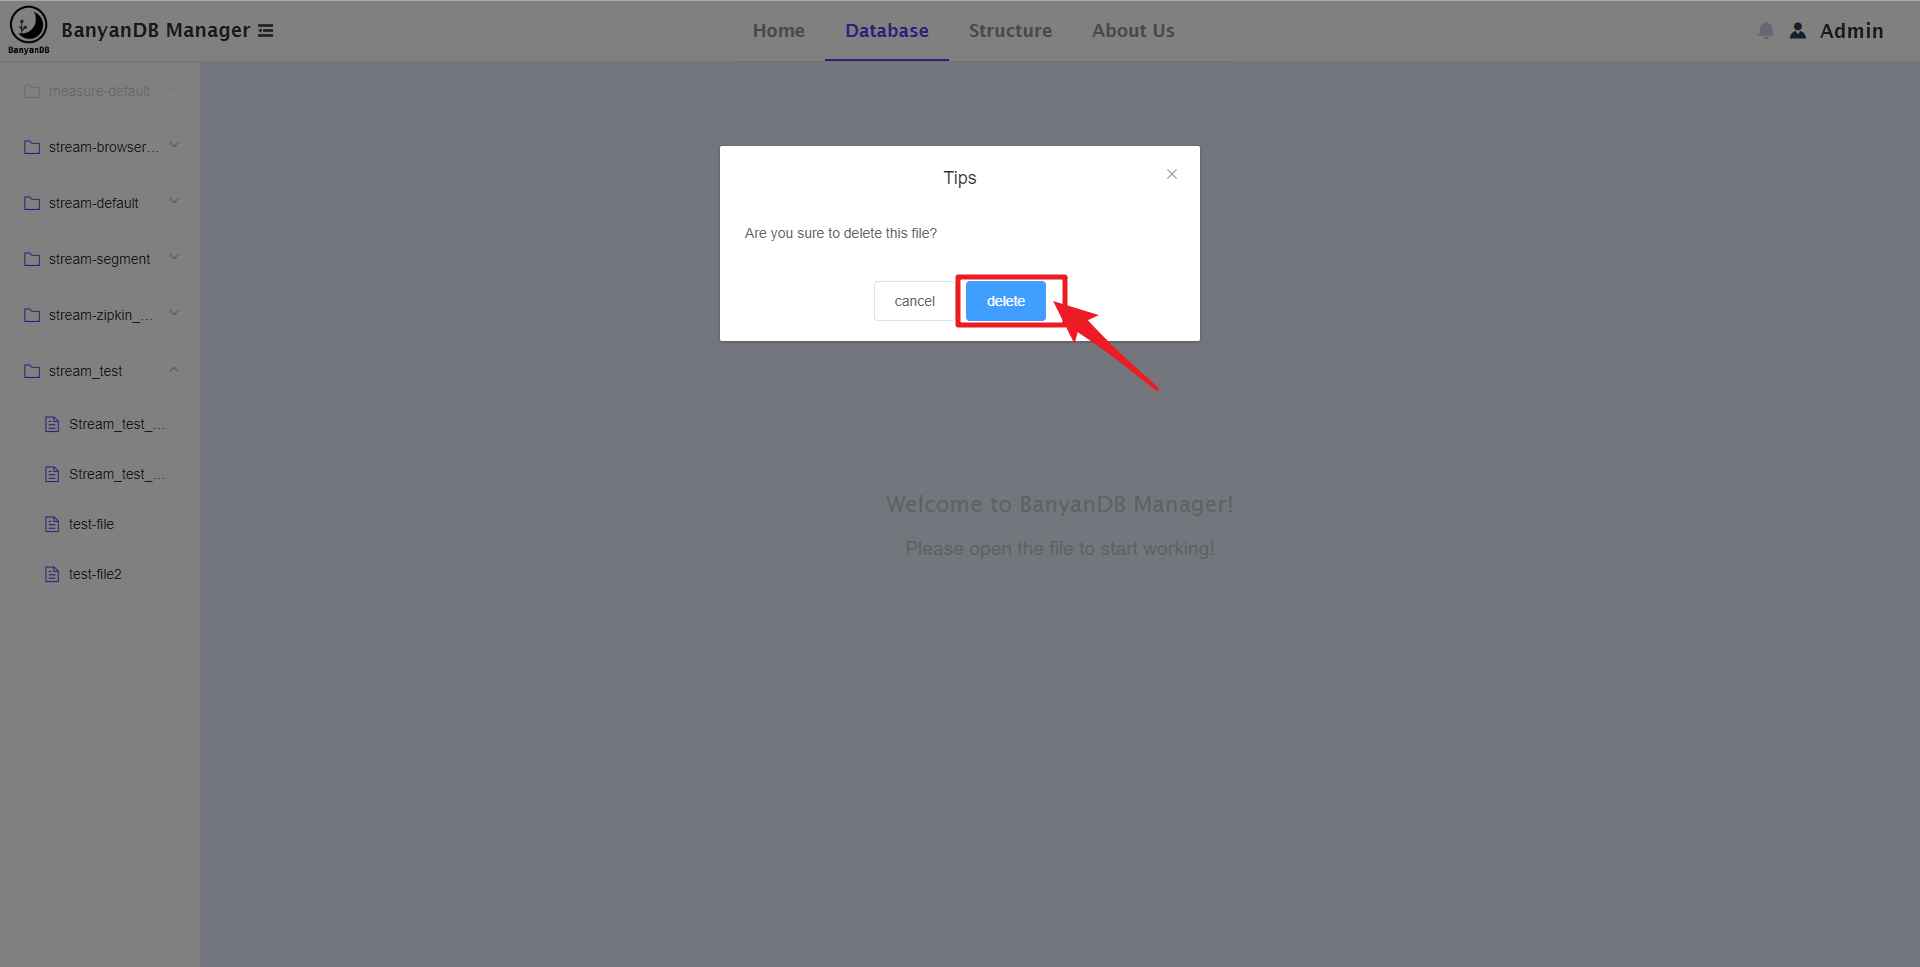Screen dimensions: 1920x967
Task: Click the stream-zipkin folder icon
Action: (x=32, y=315)
